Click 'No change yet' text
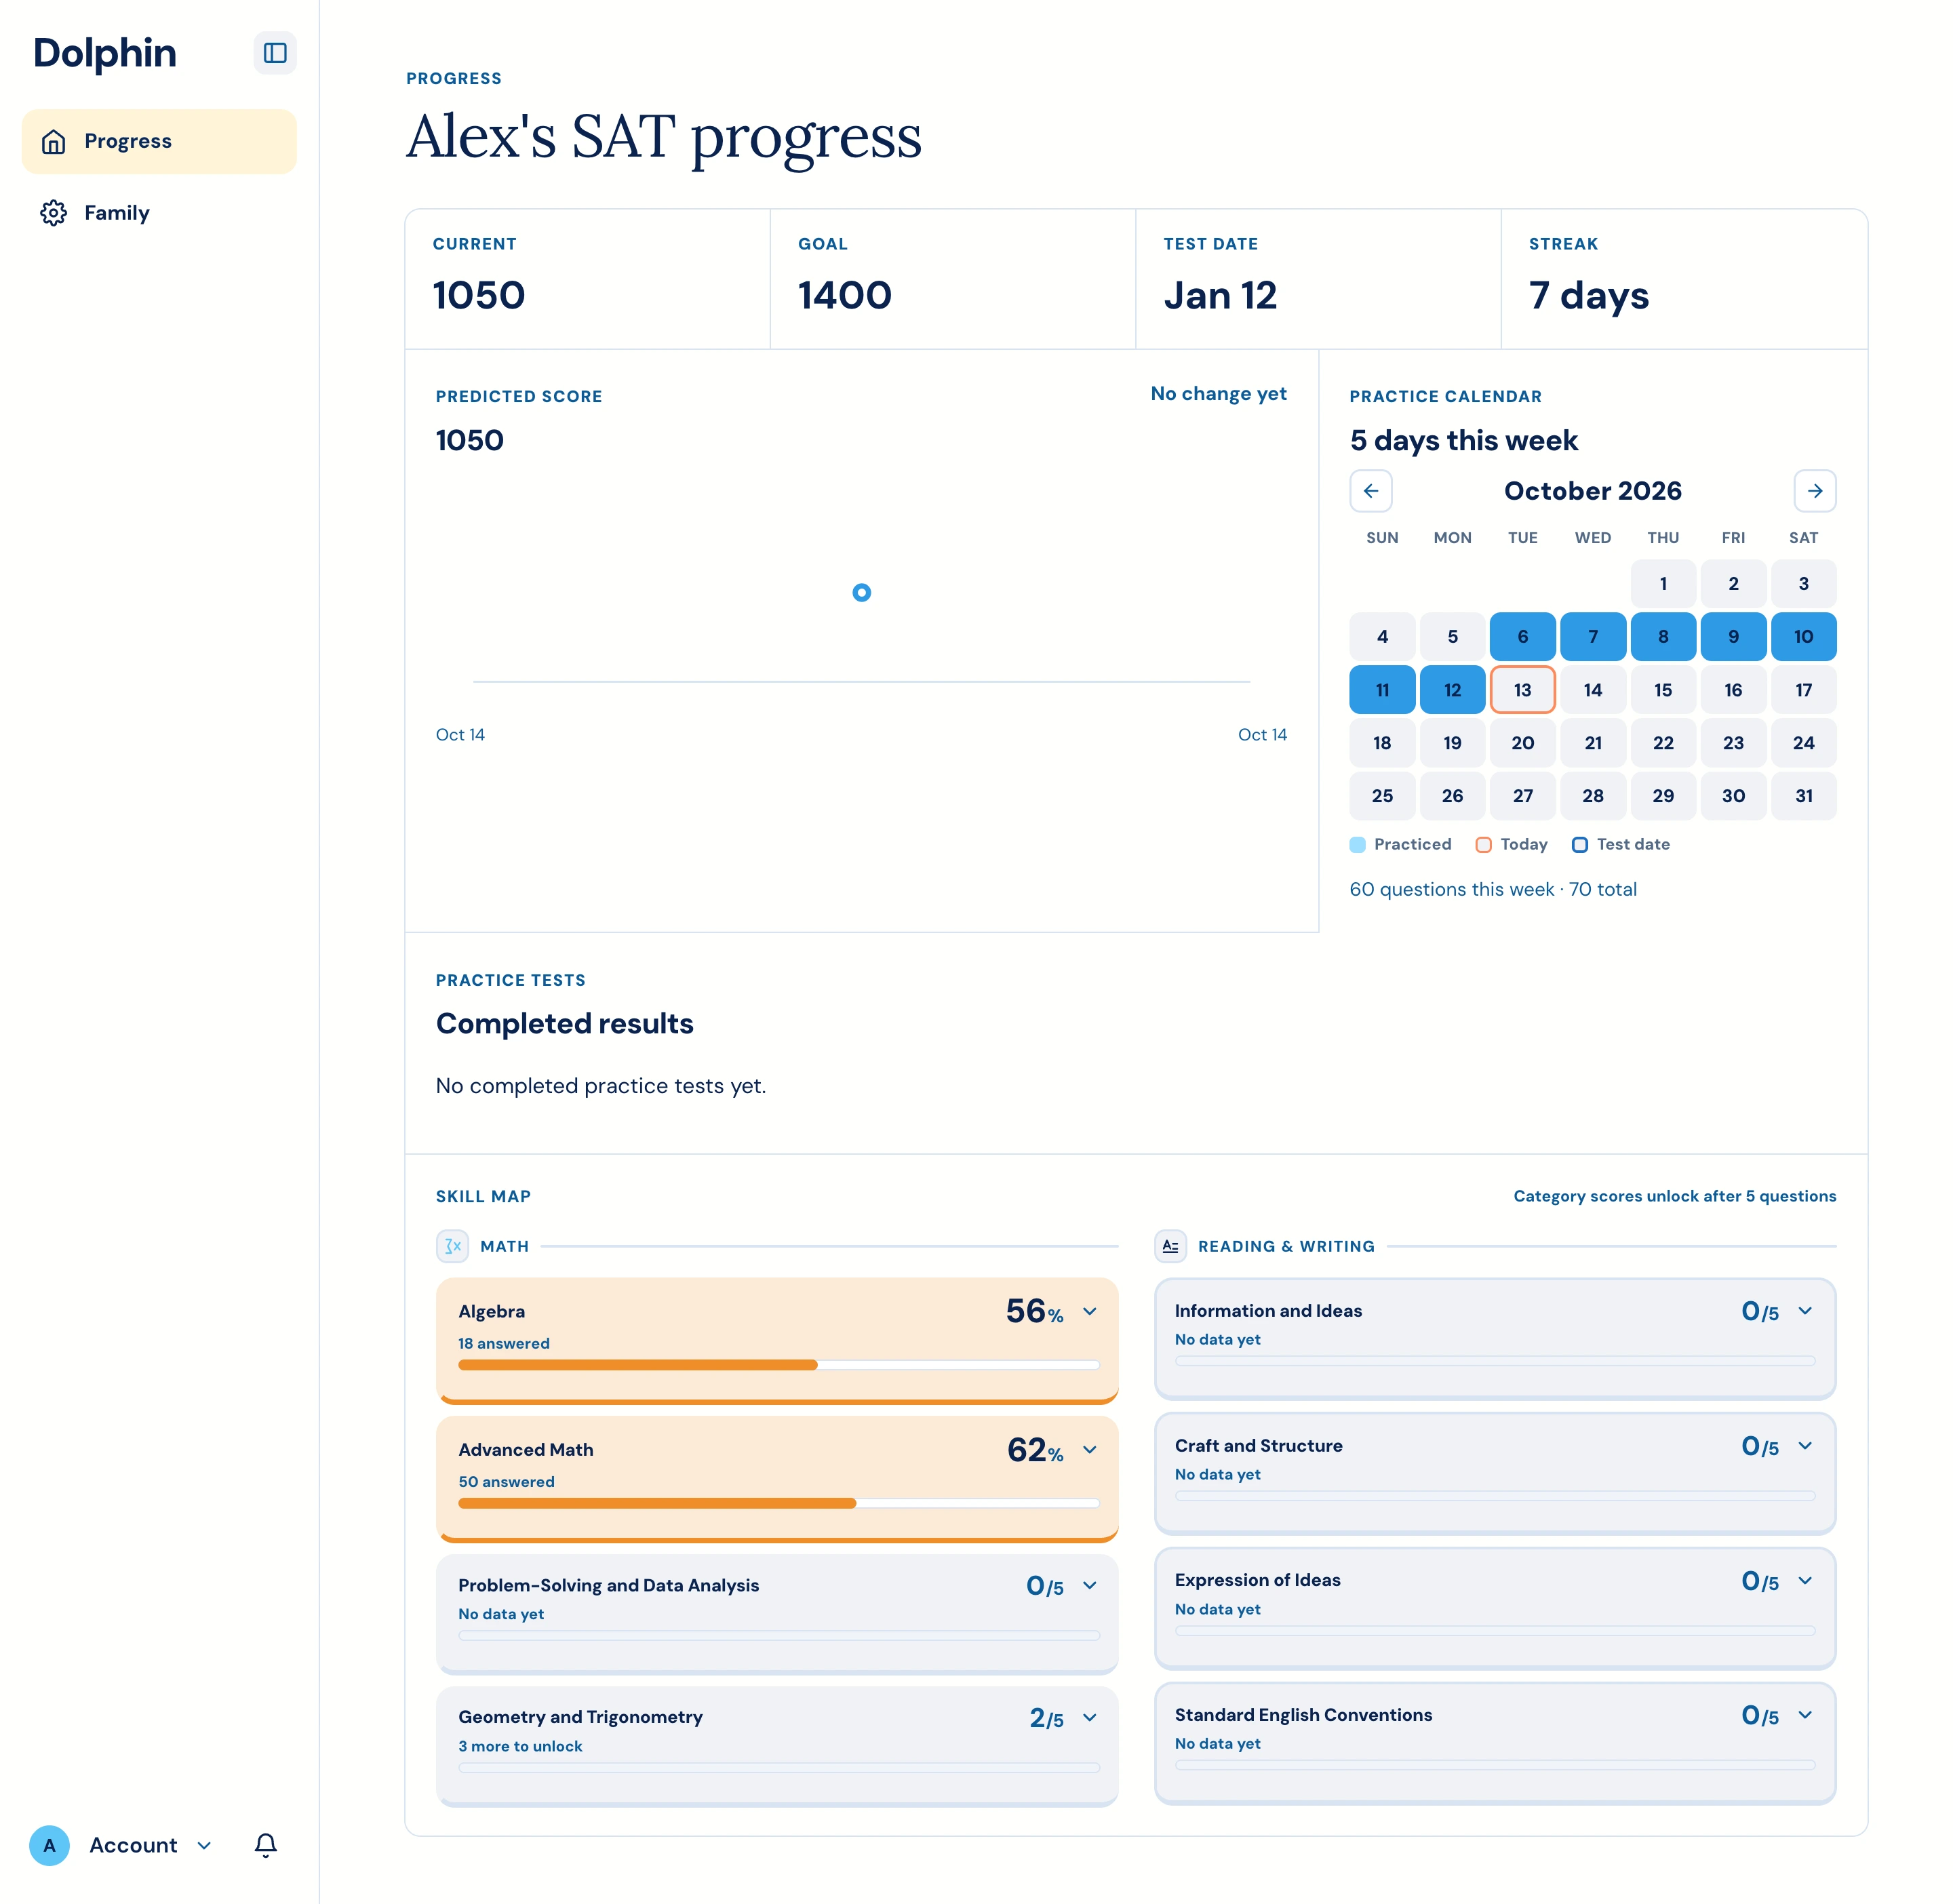1953x1904 pixels. tap(1218, 394)
